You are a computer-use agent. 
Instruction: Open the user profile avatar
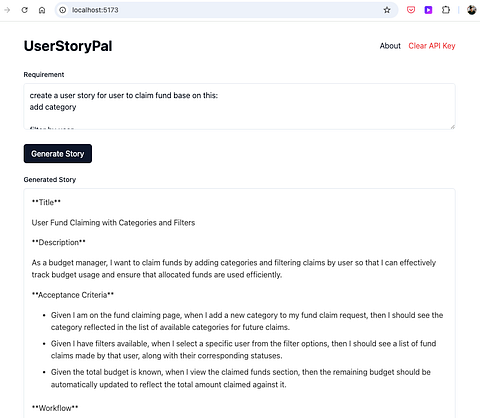click(x=471, y=10)
